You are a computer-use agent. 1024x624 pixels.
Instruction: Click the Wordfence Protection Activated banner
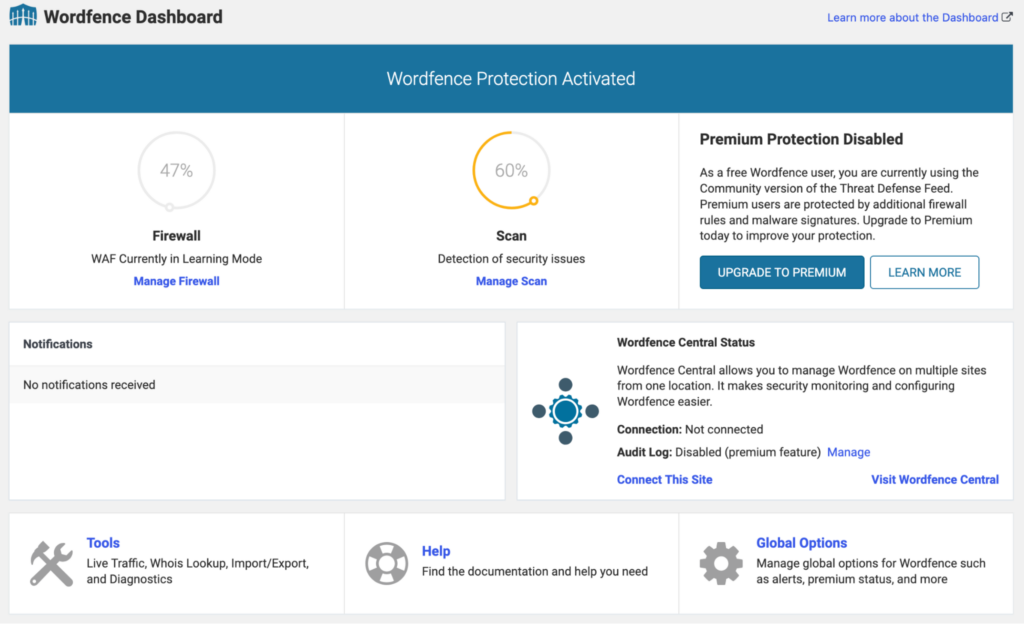click(511, 78)
